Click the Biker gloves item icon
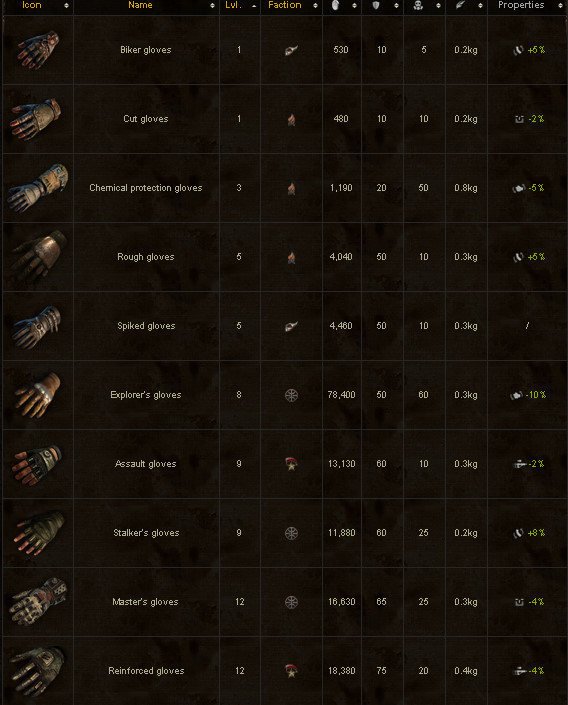 coord(39,50)
